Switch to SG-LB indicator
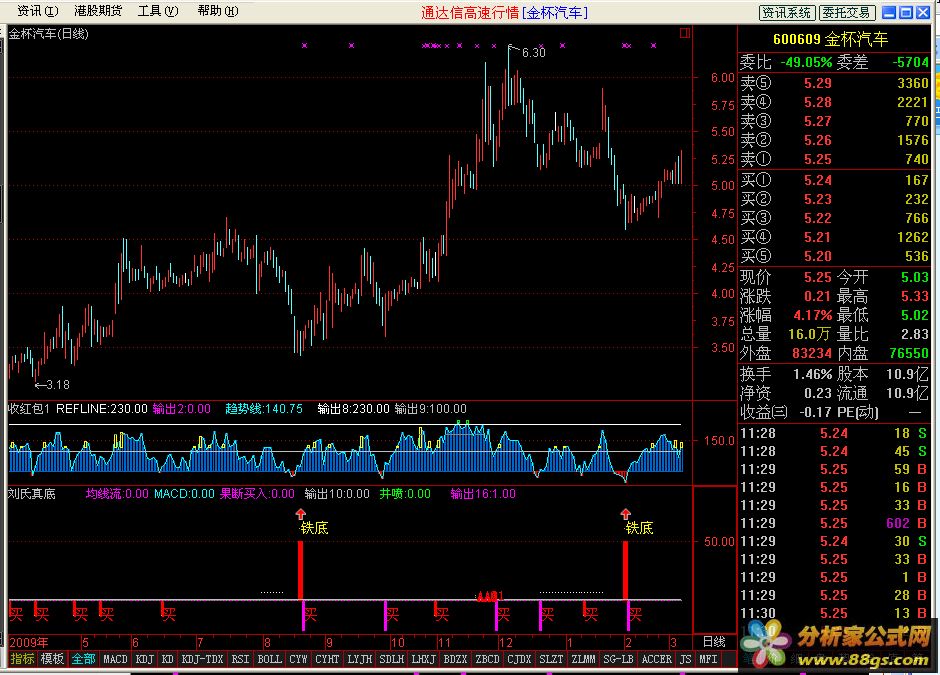 [618, 659]
